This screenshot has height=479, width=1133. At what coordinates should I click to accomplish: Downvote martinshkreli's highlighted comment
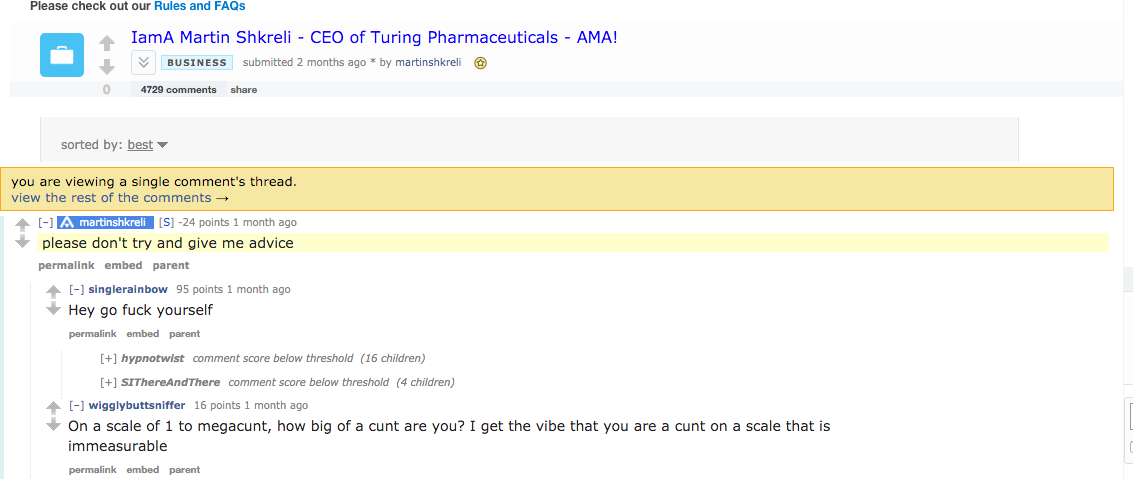[x=23, y=241]
